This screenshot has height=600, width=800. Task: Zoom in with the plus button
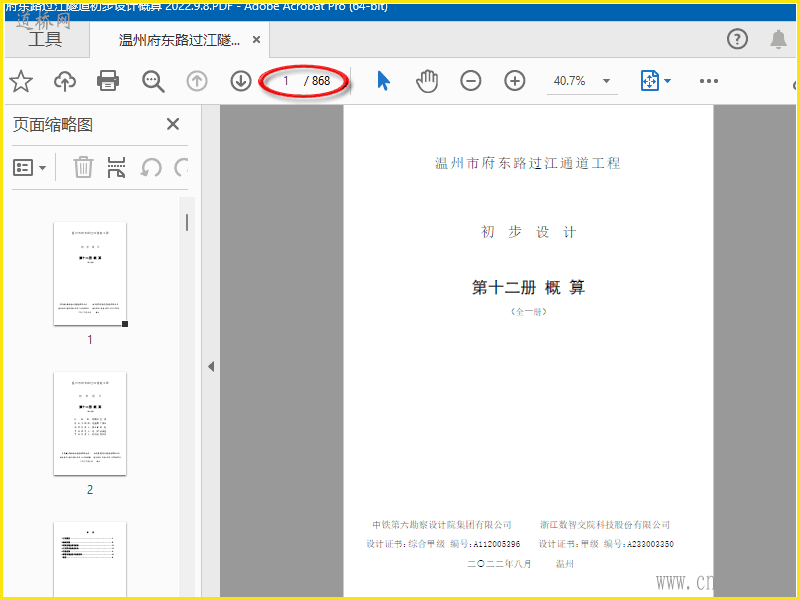coord(515,81)
